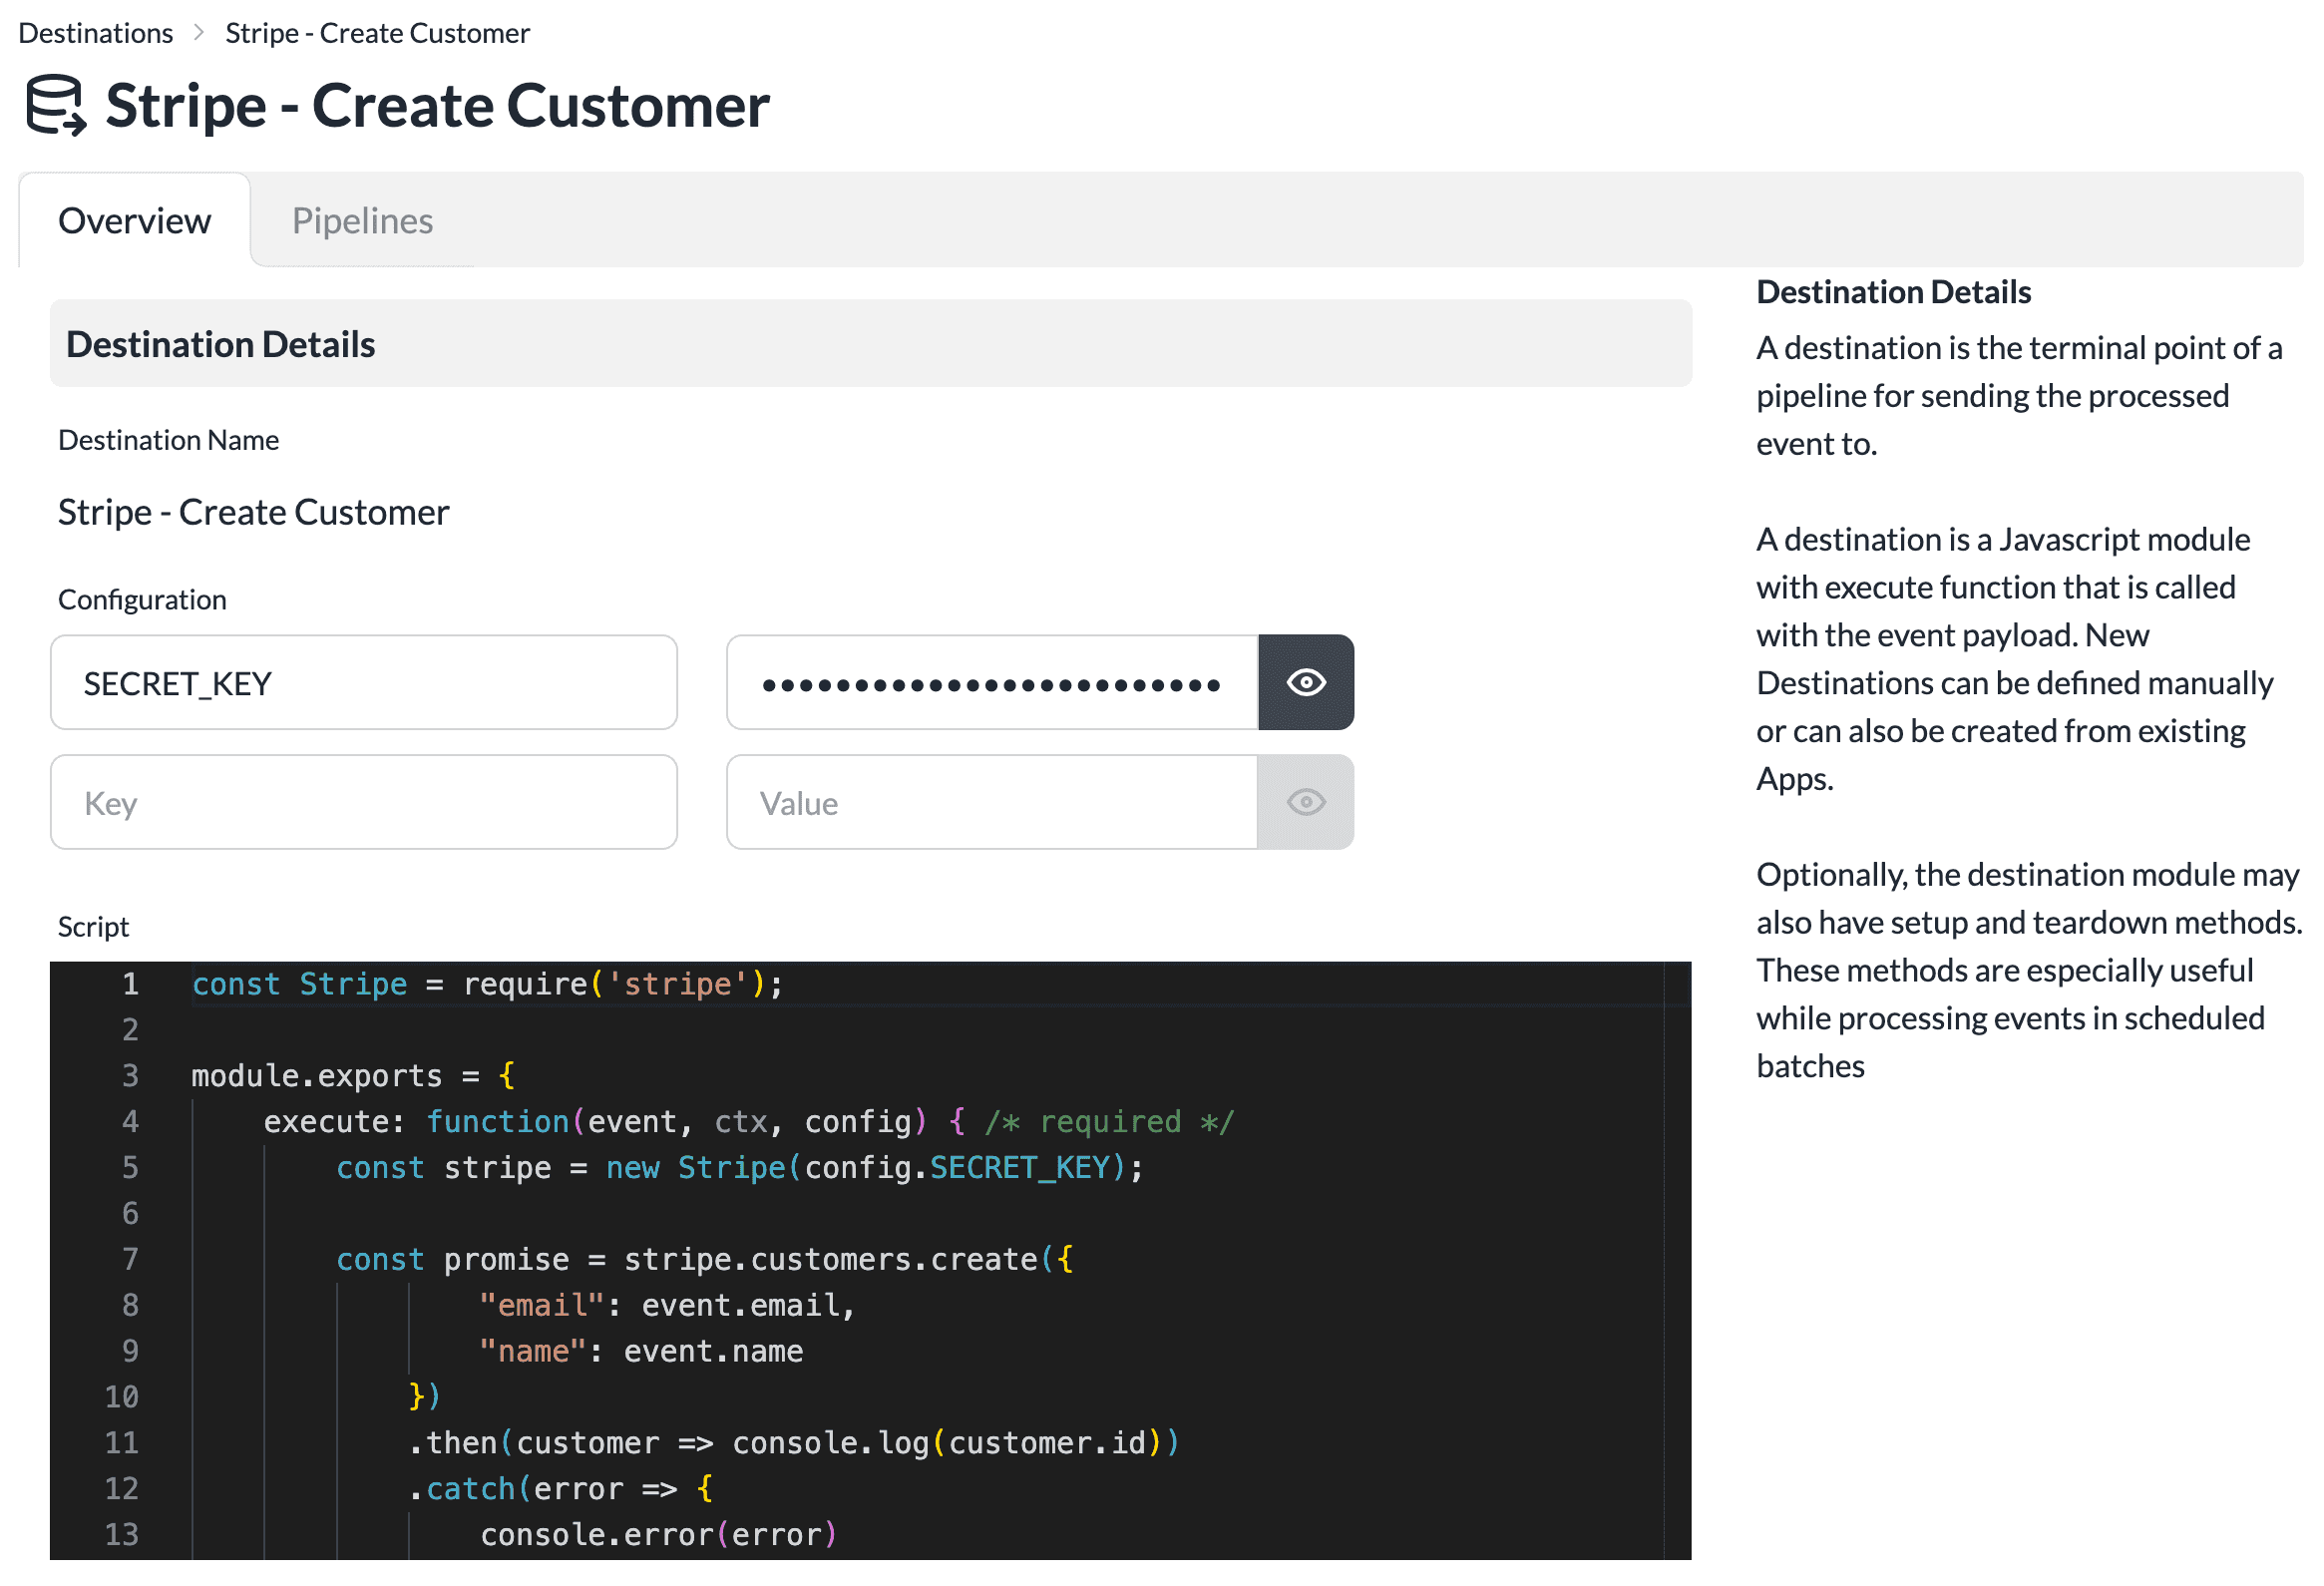Switch to the Pipelines tab

[x=362, y=221]
